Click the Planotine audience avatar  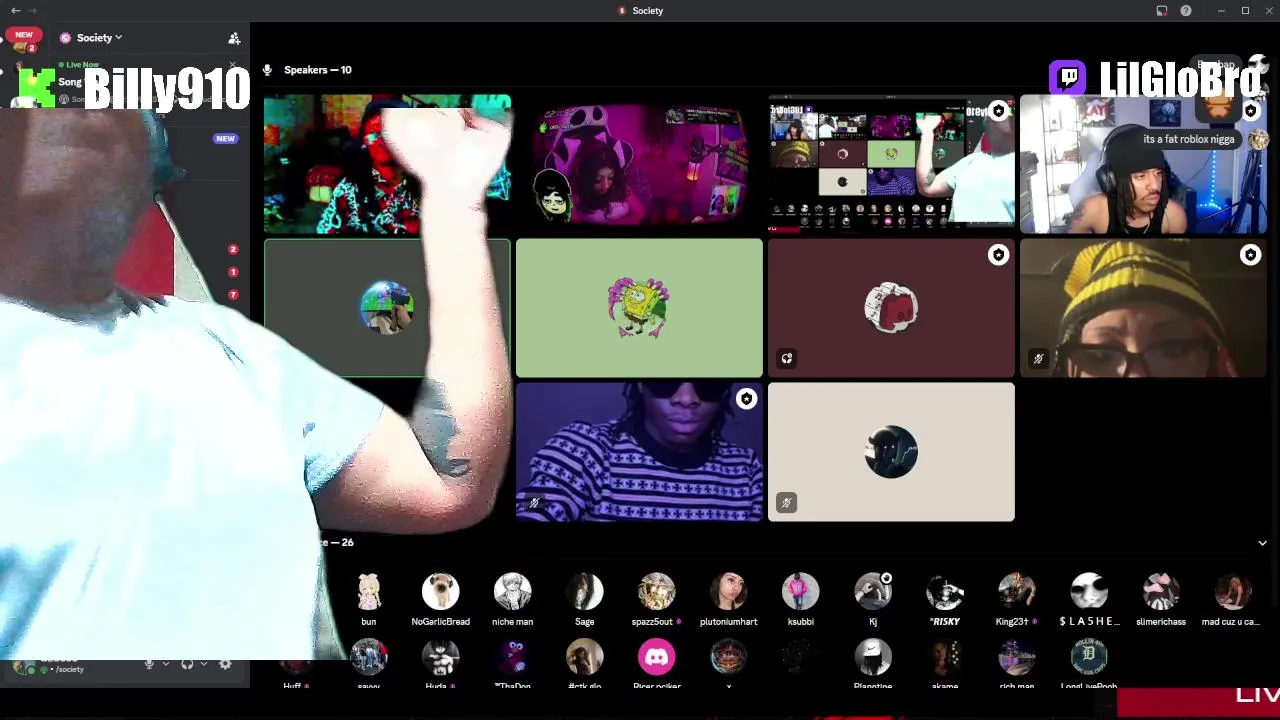tap(873, 657)
